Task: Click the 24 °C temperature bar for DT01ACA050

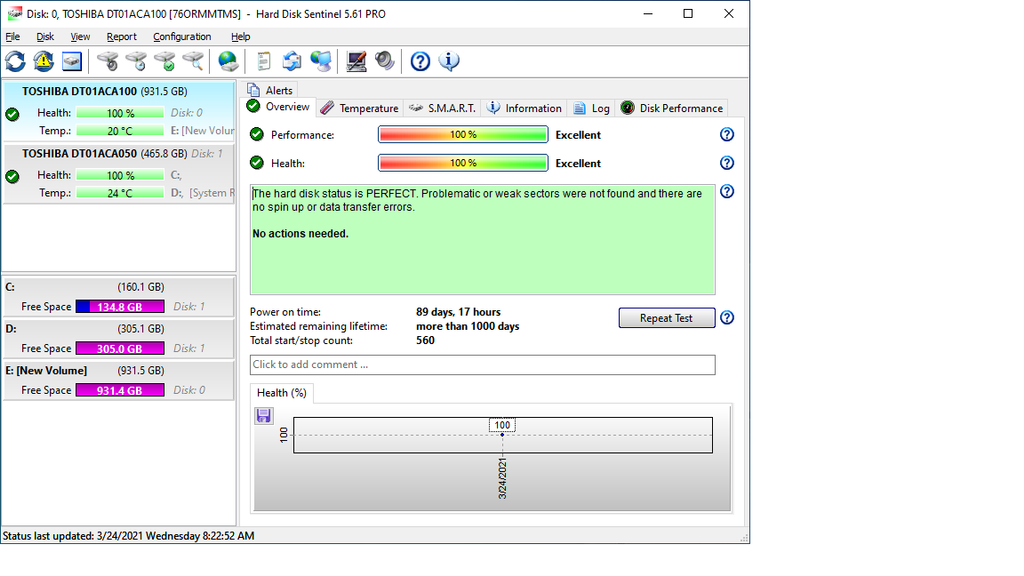Action: click(x=120, y=193)
